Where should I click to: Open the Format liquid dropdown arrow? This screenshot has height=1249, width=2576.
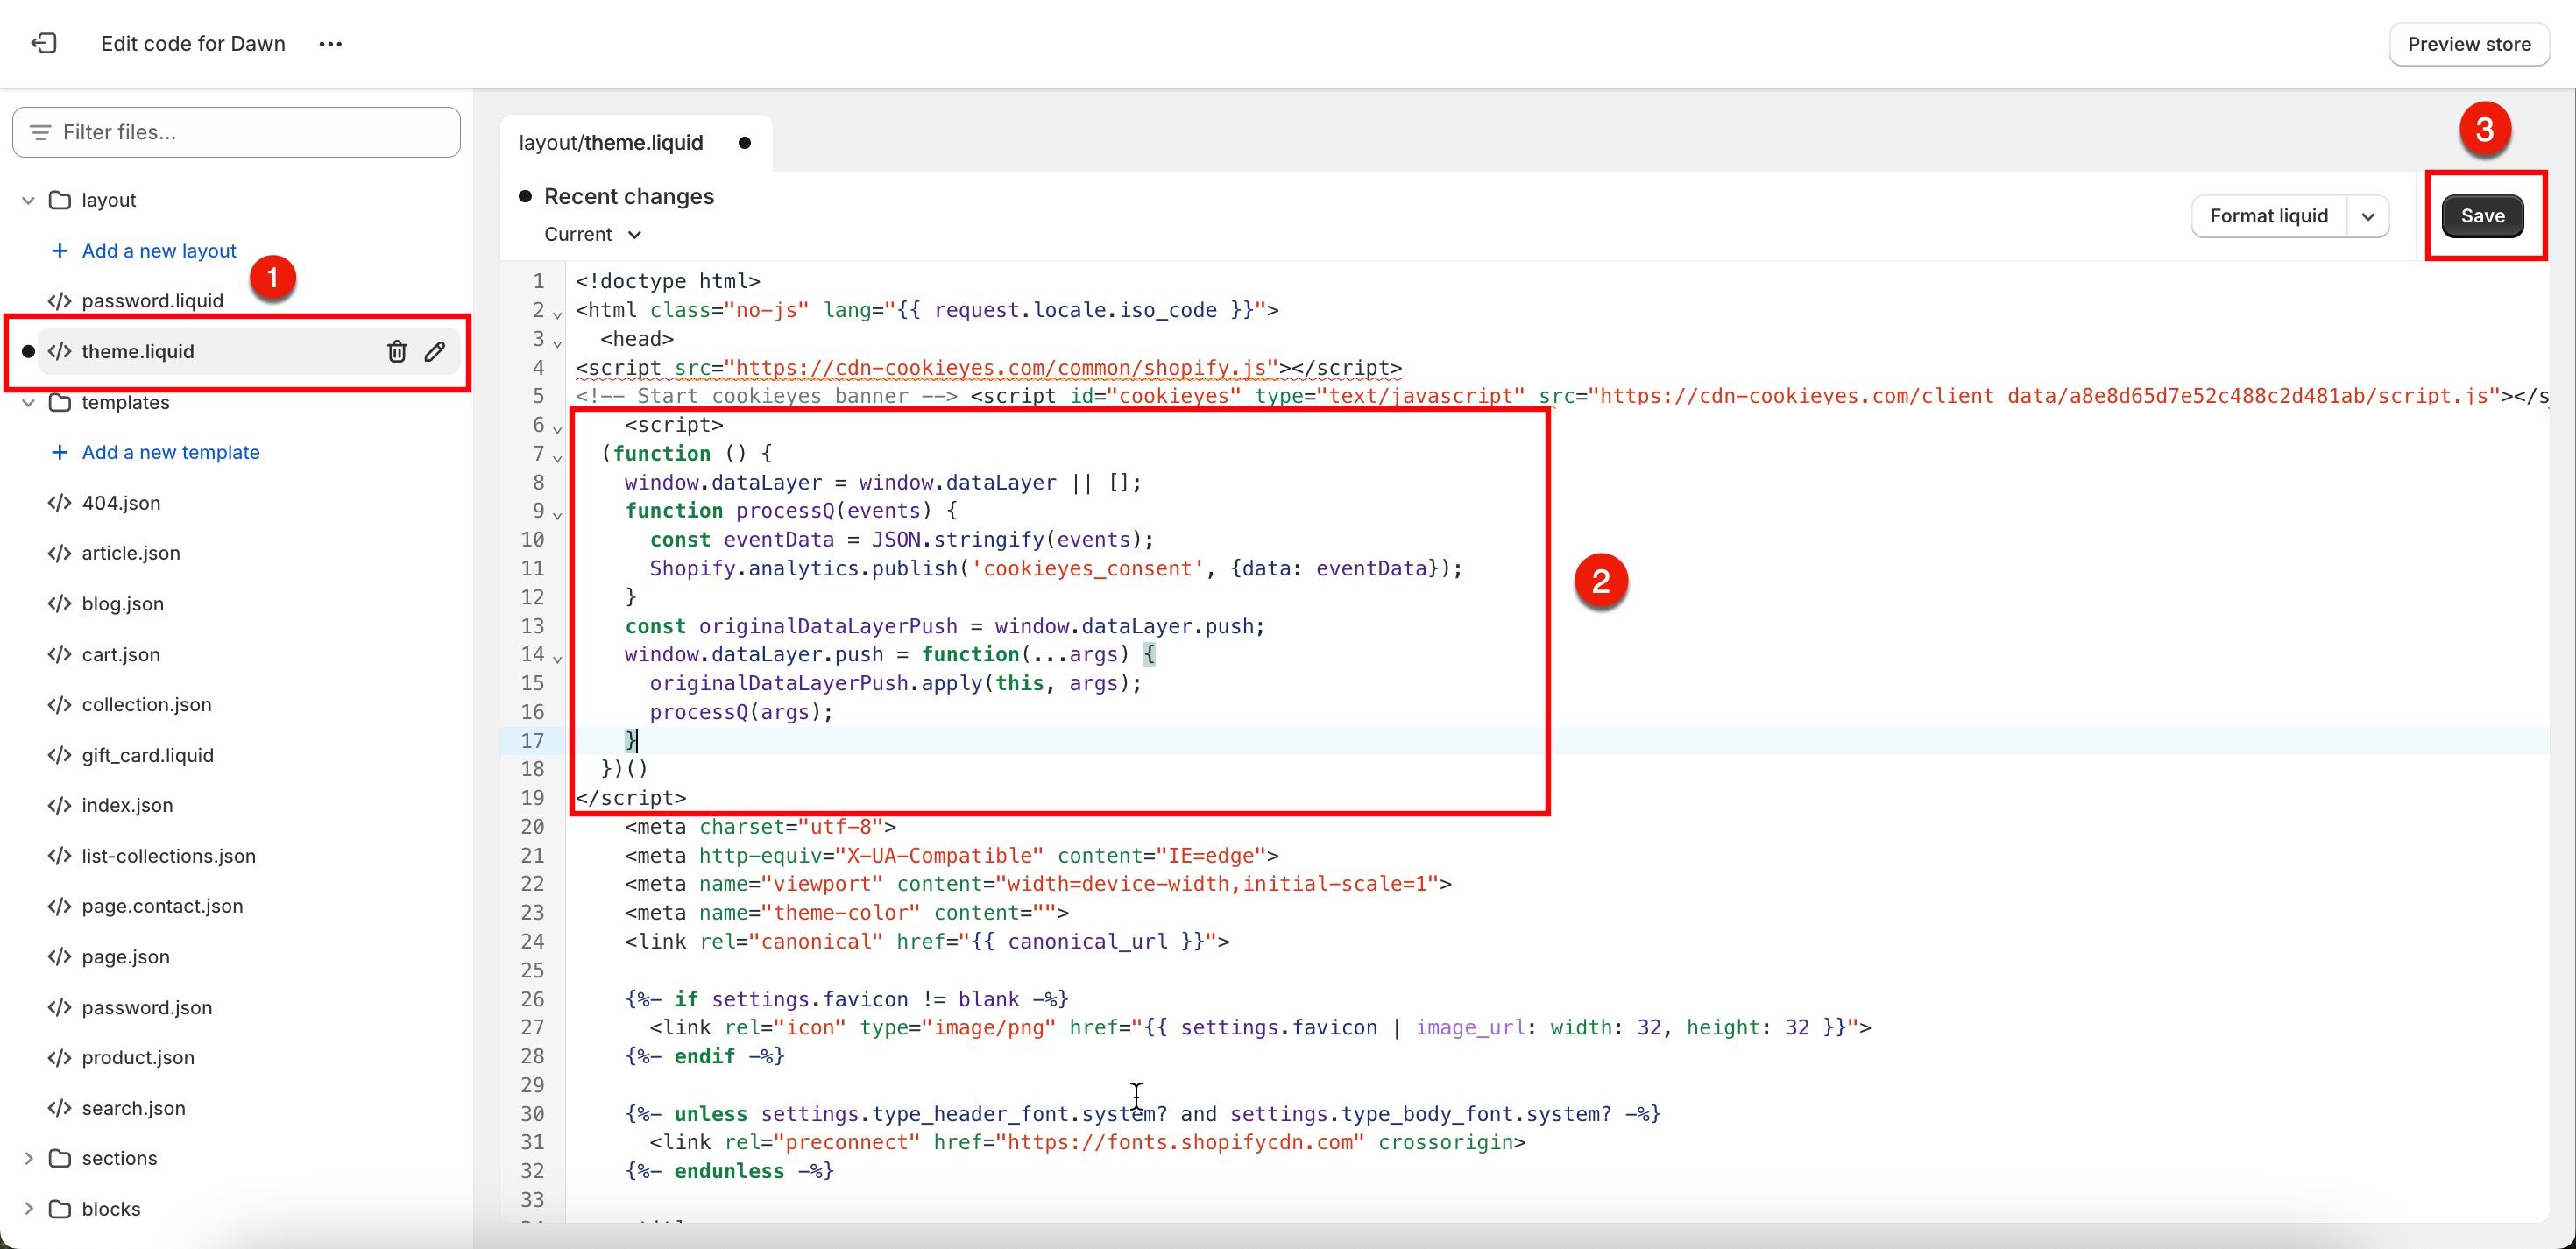2368,216
